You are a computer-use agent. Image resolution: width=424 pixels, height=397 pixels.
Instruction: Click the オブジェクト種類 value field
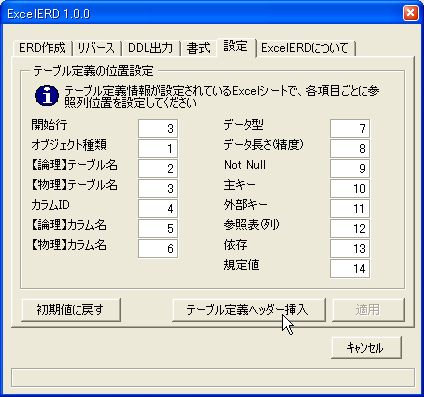click(x=158, y=148)
